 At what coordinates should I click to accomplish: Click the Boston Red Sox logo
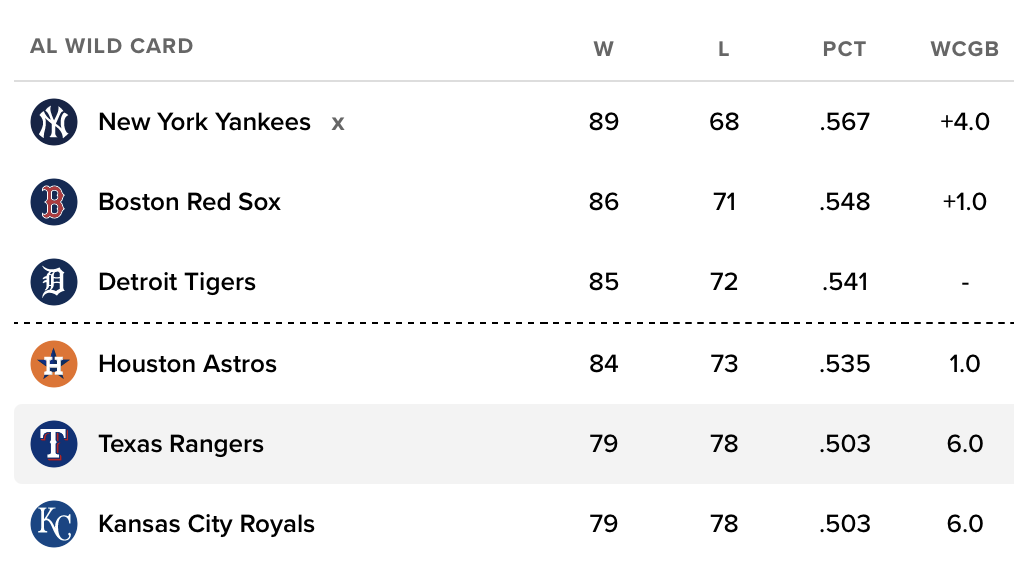click(54, 202)
